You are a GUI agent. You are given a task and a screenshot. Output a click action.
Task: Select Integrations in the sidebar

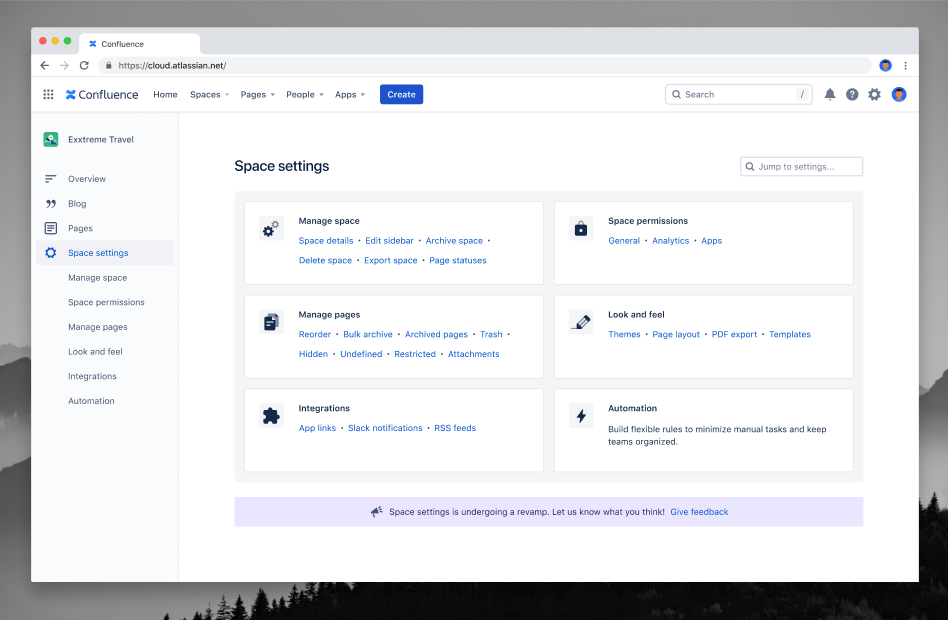point(92,376)
